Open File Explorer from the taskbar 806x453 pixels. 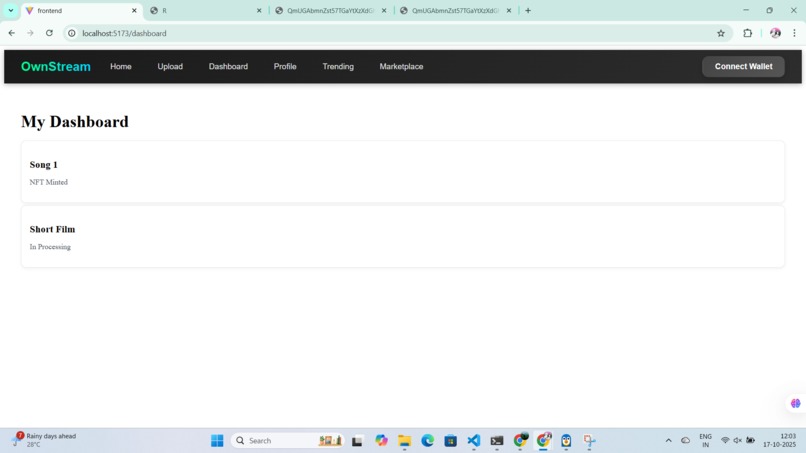pos(405,441)
